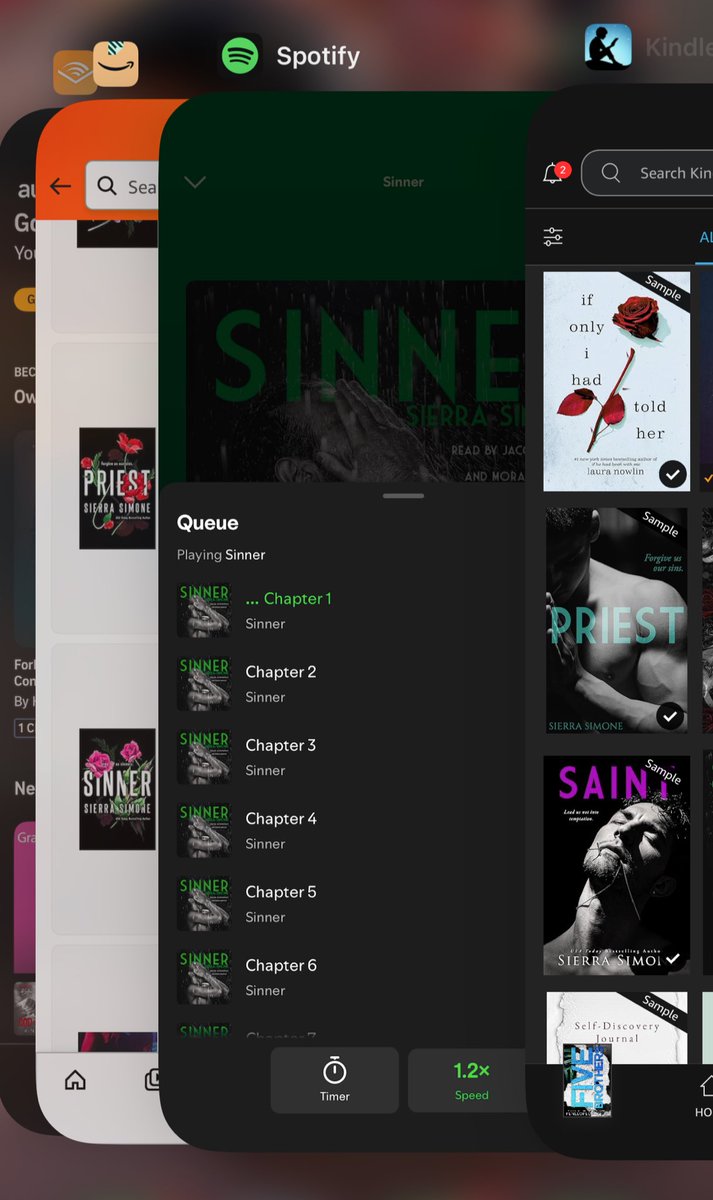This screenshot has height=1200, width=713.
Task: Tap the Amazon search box
Action: point(122,186)
